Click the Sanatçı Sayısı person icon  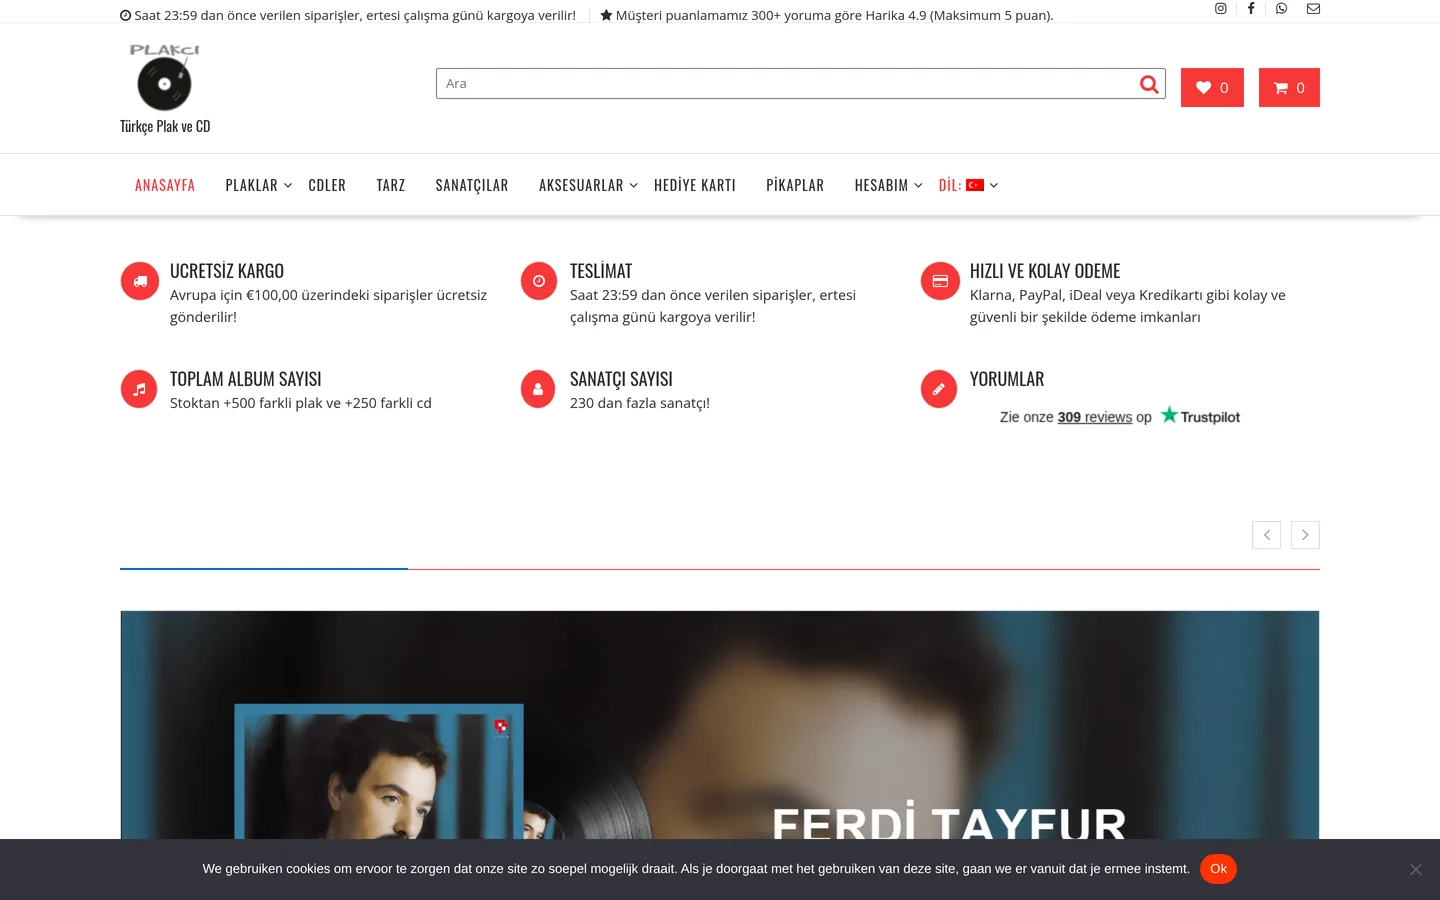pyautogui.click(x=539, y=389)
